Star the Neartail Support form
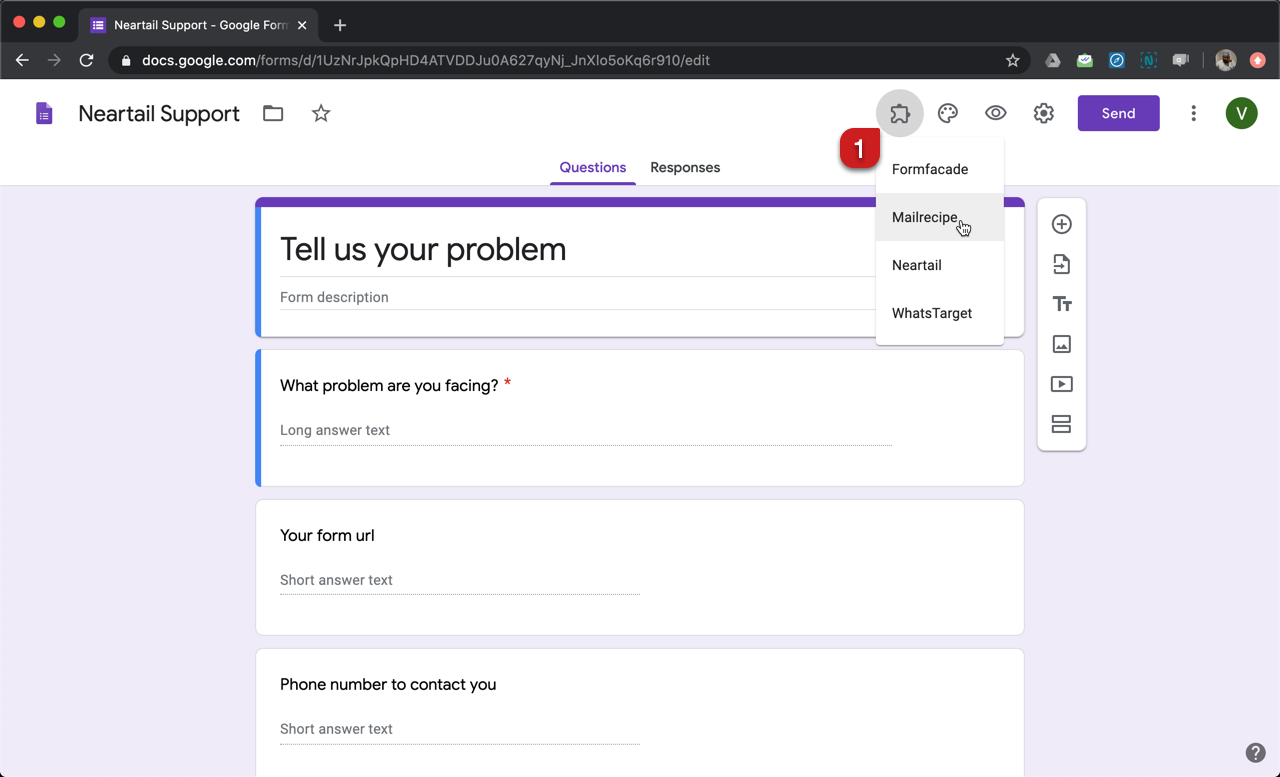Image resolution: width=1280 pixels, height=777 pixels. [320, 114]
